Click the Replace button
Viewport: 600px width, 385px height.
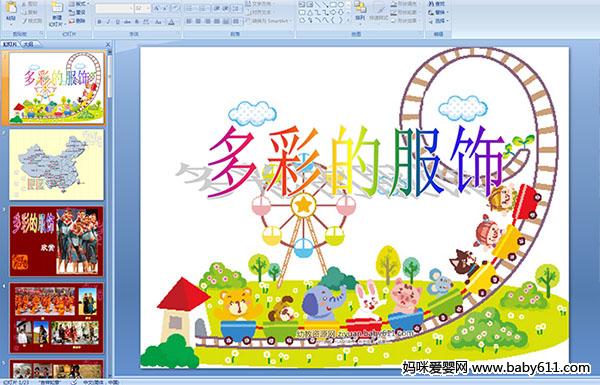coord(438,12)
